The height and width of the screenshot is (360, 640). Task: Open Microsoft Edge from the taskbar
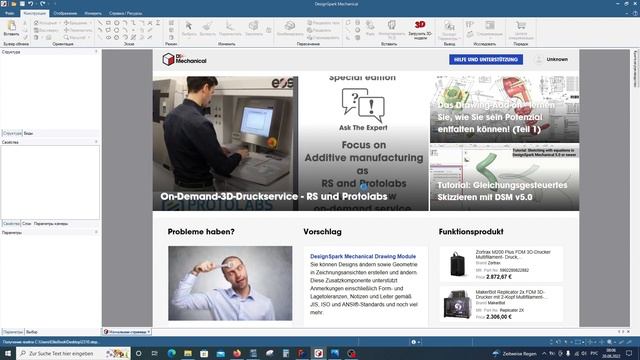[x=171, y=353]
